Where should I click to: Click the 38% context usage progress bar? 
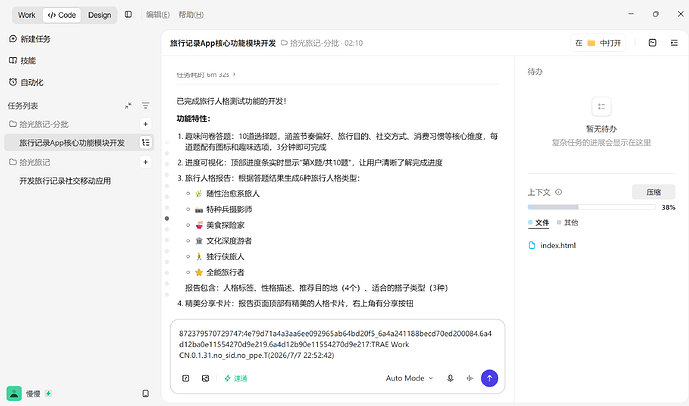(591, 207)
